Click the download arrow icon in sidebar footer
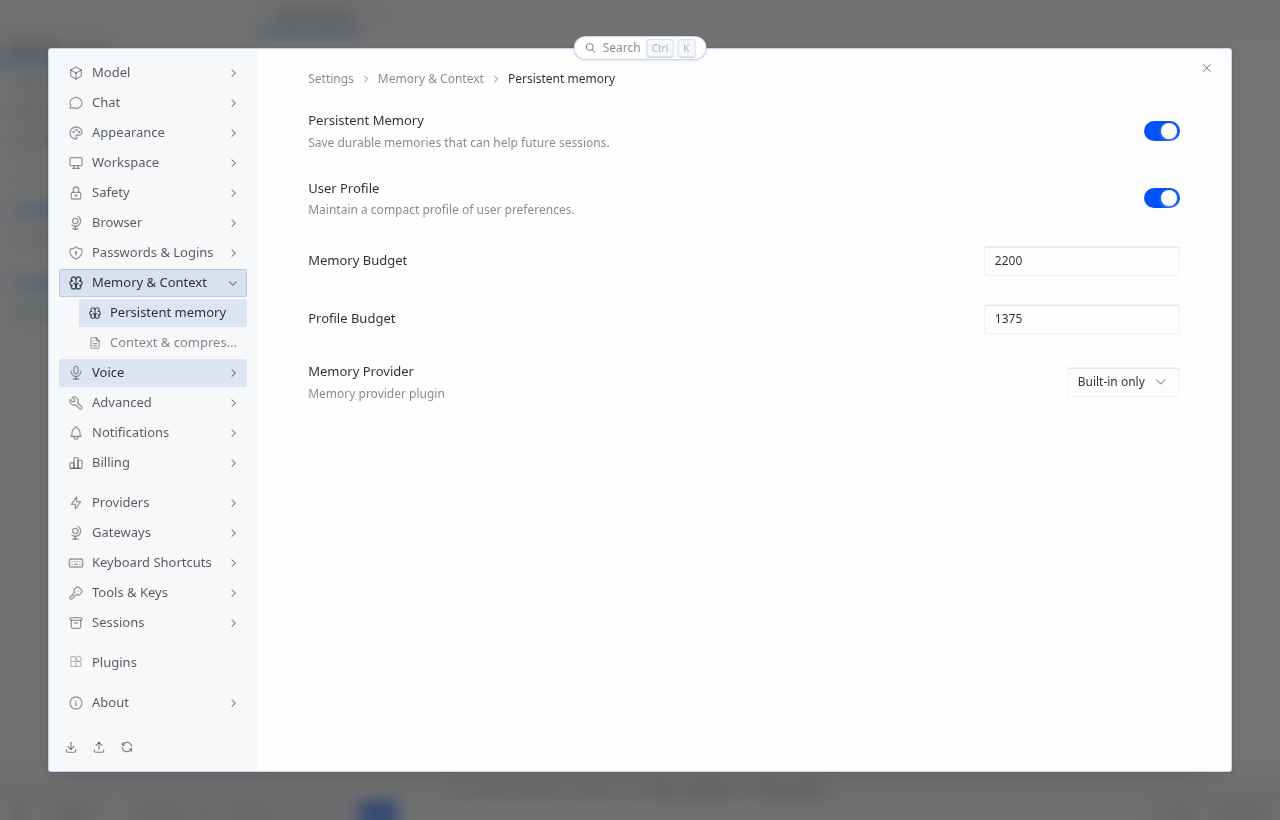This screenshot has height=820, width=1280. pos(71,747)
